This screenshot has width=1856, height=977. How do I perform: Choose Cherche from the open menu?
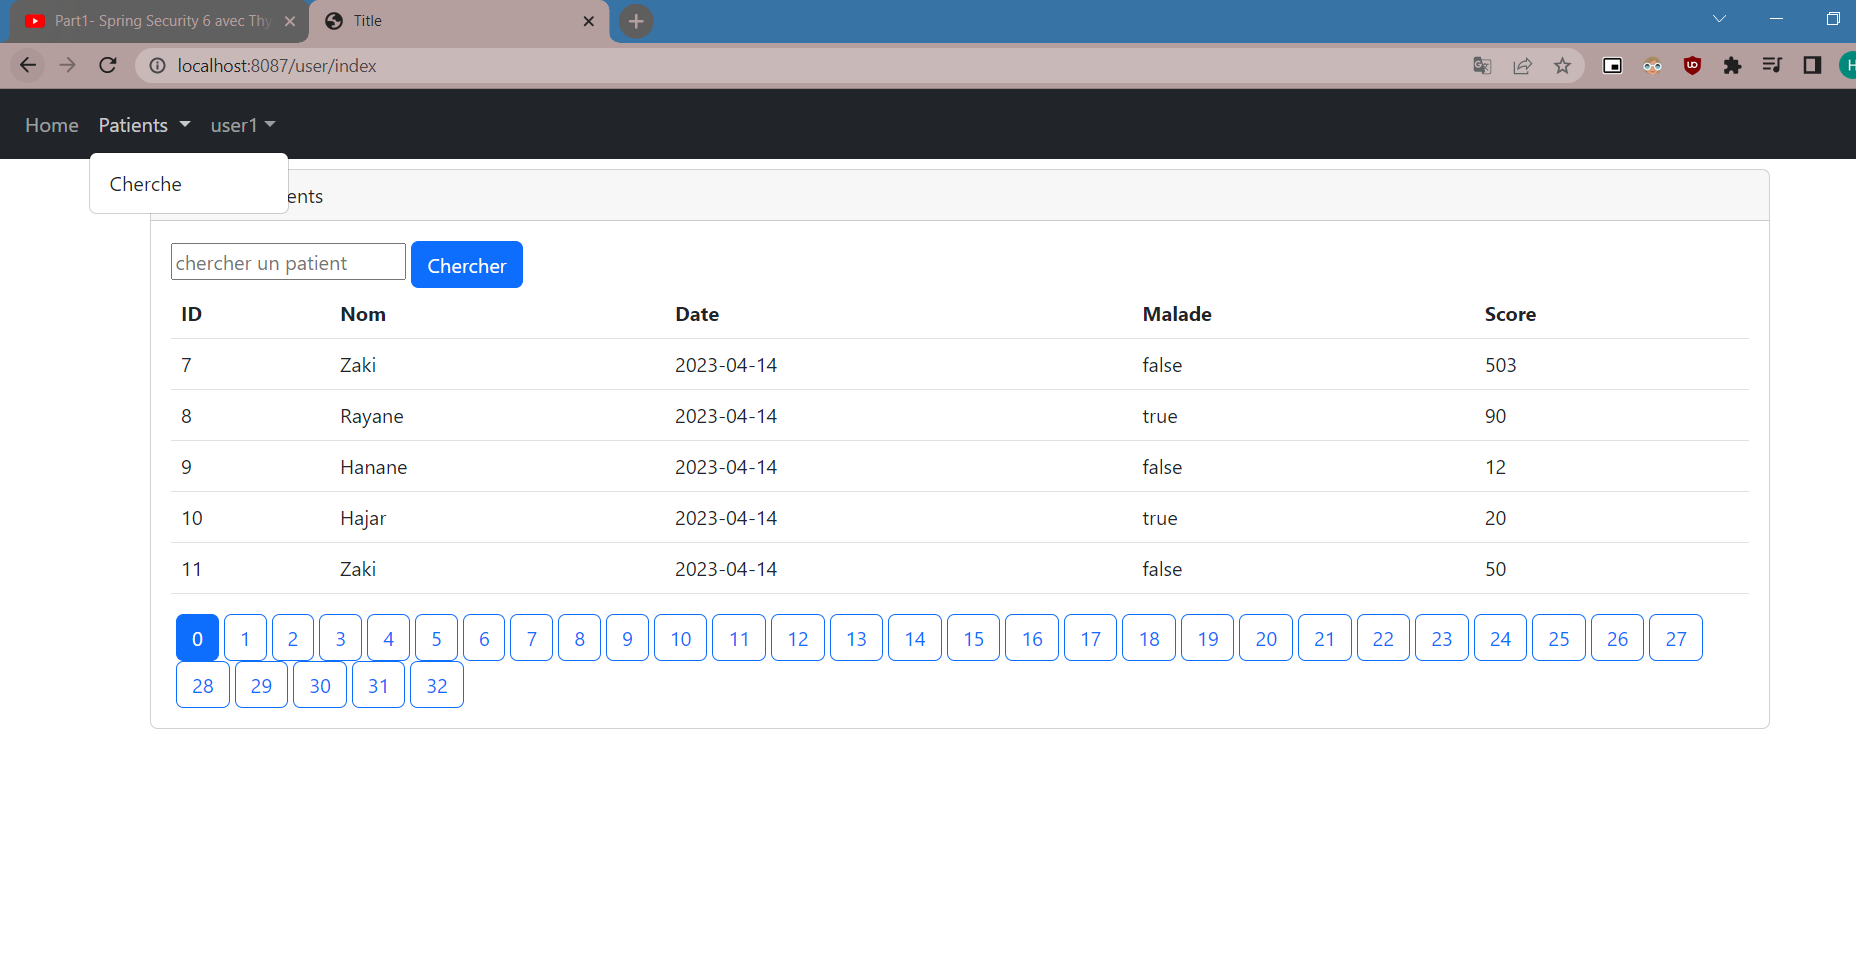(x=146, y=184)
